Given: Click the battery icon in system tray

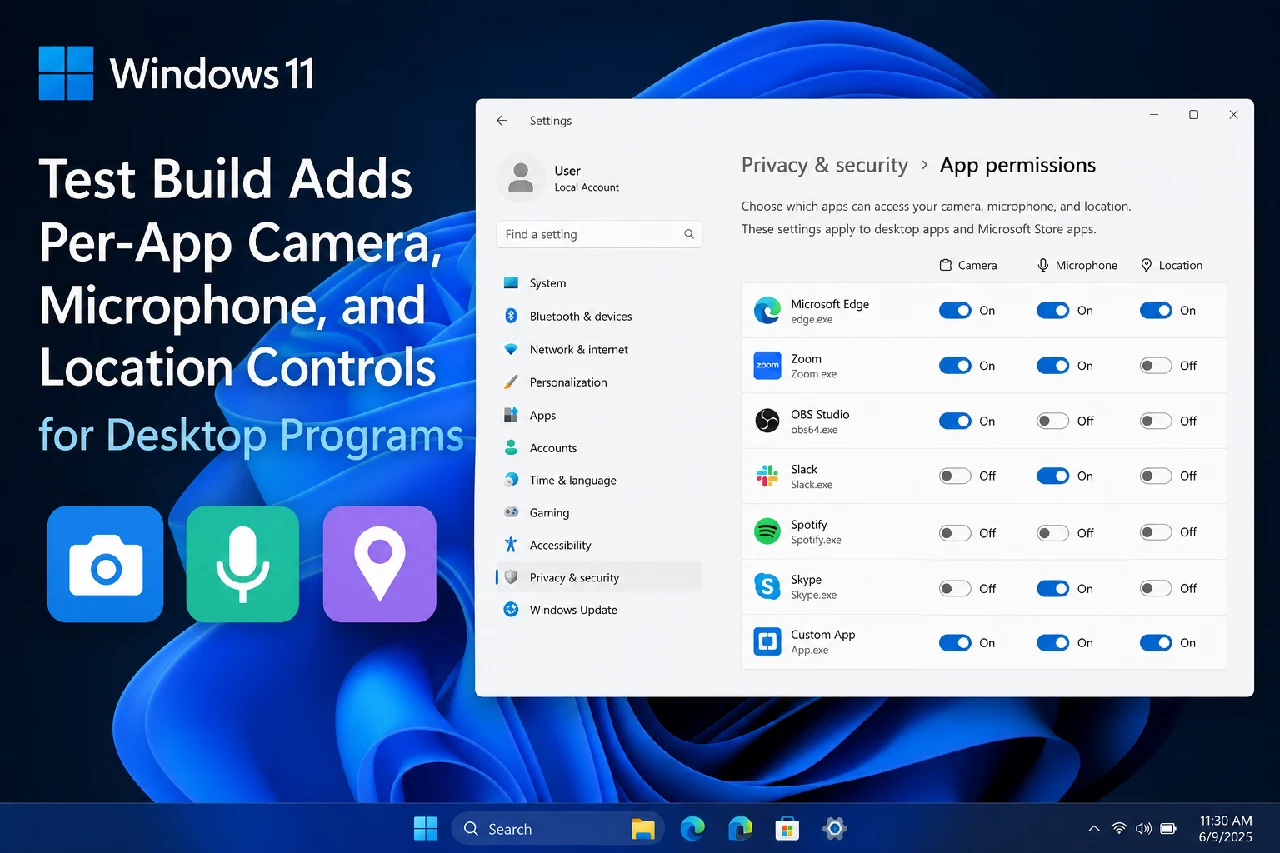Looking at the screenshot, I should pyautogui.click(x=1170, y=829).
